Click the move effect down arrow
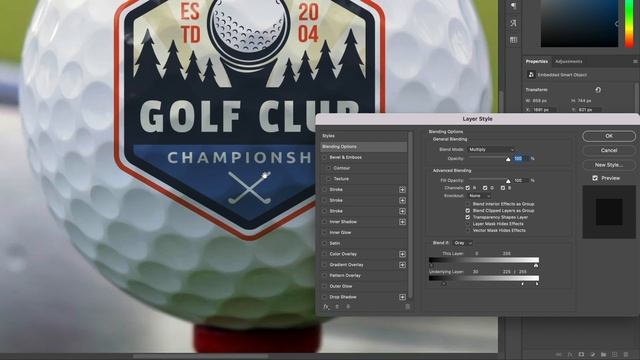The image size is (640, 360). coord(348,307)
